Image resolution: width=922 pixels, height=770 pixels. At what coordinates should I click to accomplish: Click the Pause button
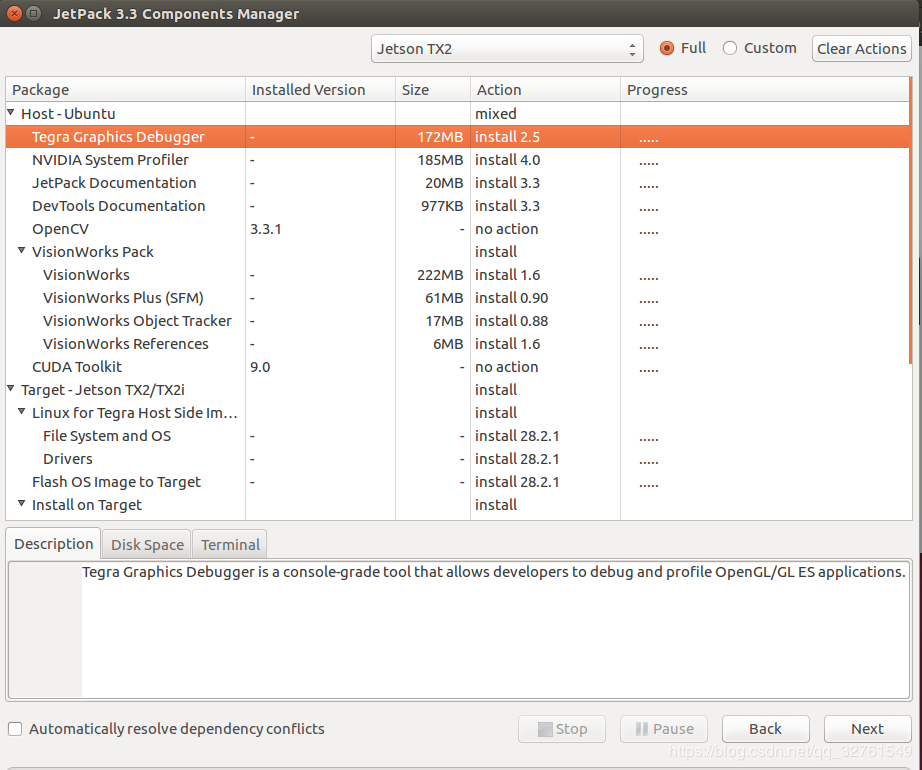tap(664, 729)
